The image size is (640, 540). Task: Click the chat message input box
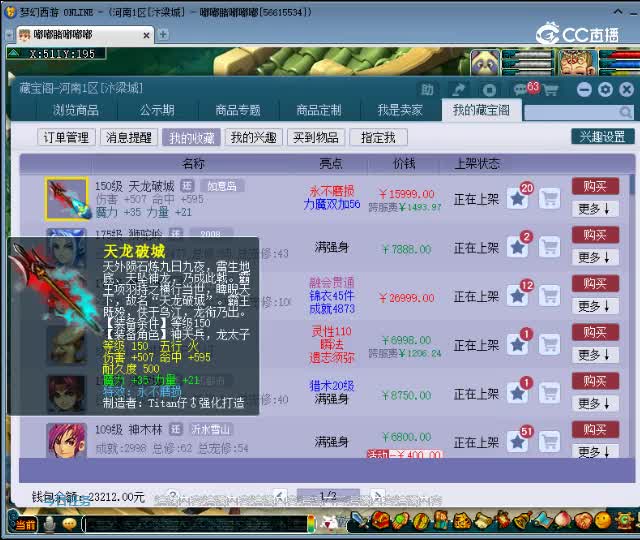coord(194,524)
